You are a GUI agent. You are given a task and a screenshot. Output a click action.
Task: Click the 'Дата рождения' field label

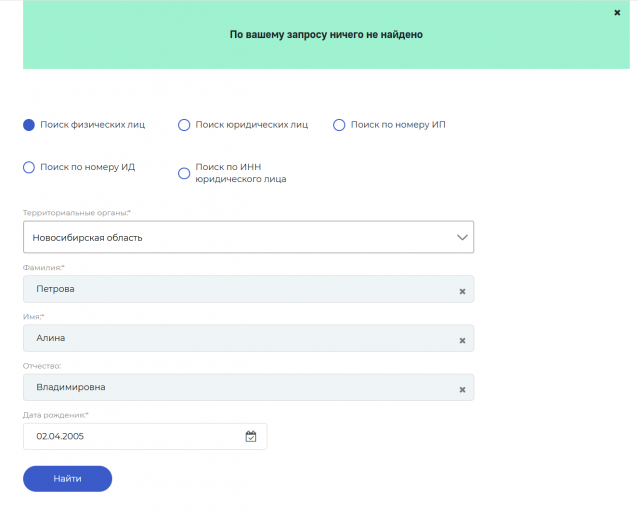click(56, 415)
